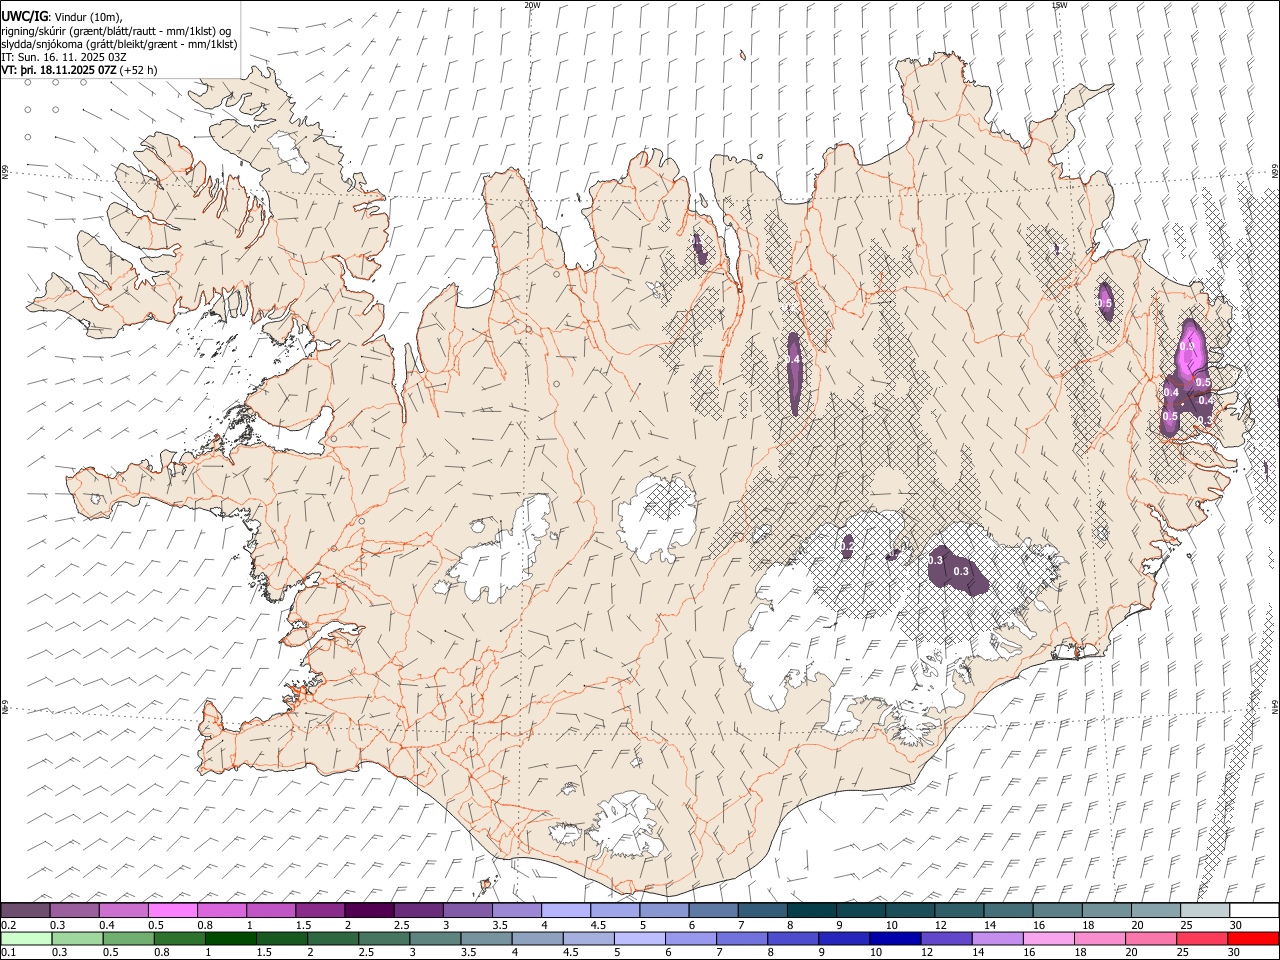Click the '20W' longitude label at the top edge
1280x960 pixels.
(x=532, y=5)
